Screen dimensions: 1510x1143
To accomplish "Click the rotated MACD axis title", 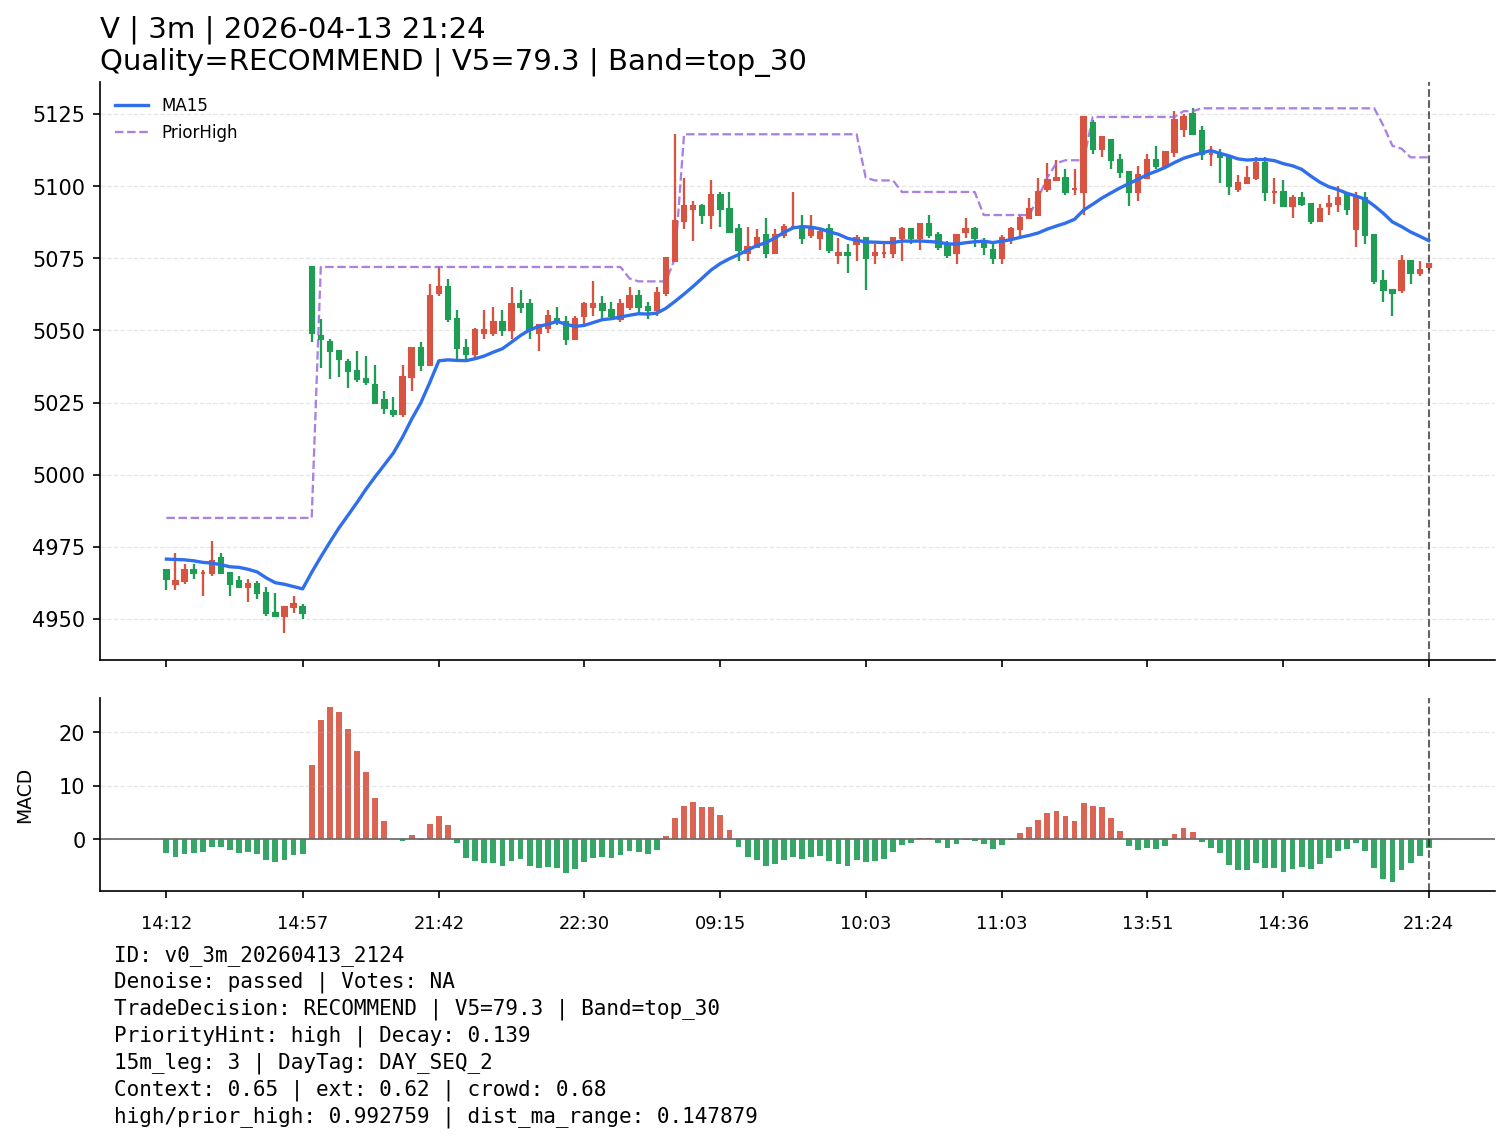I will (25, 796).
